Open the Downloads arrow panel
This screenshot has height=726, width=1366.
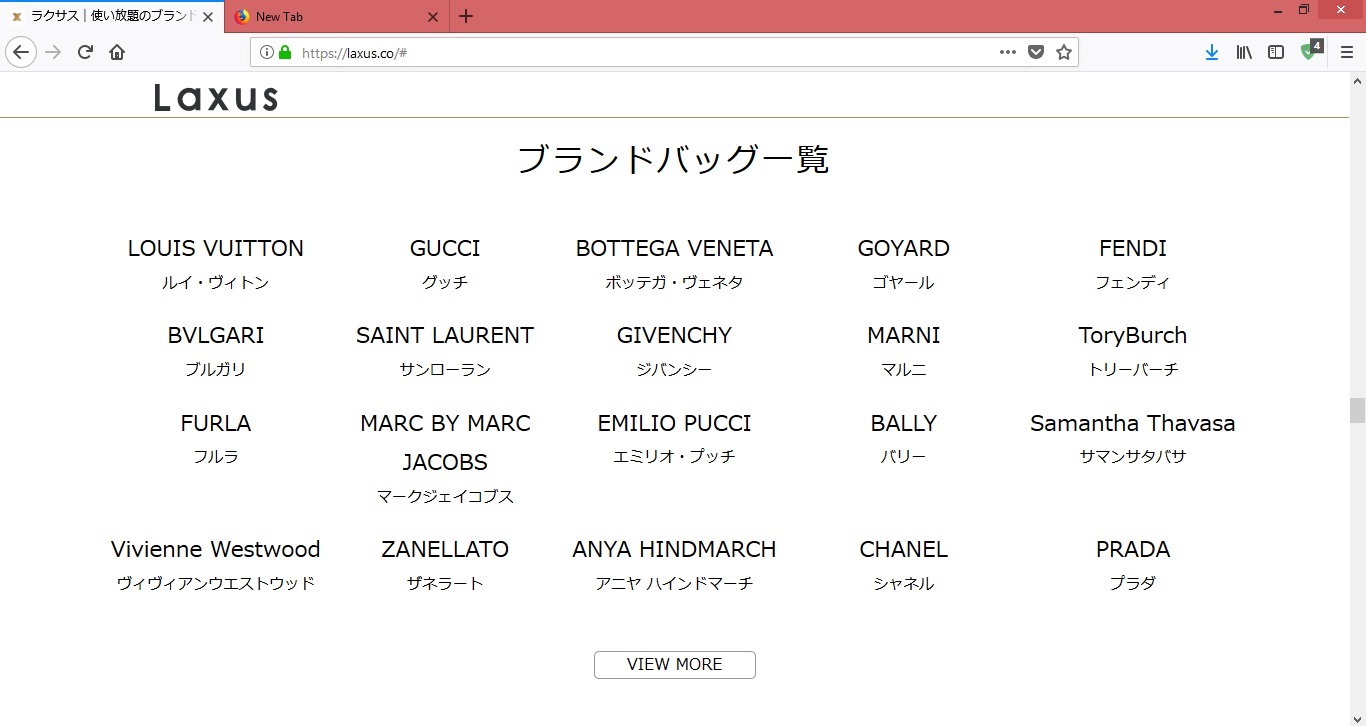pos(1212,52)
